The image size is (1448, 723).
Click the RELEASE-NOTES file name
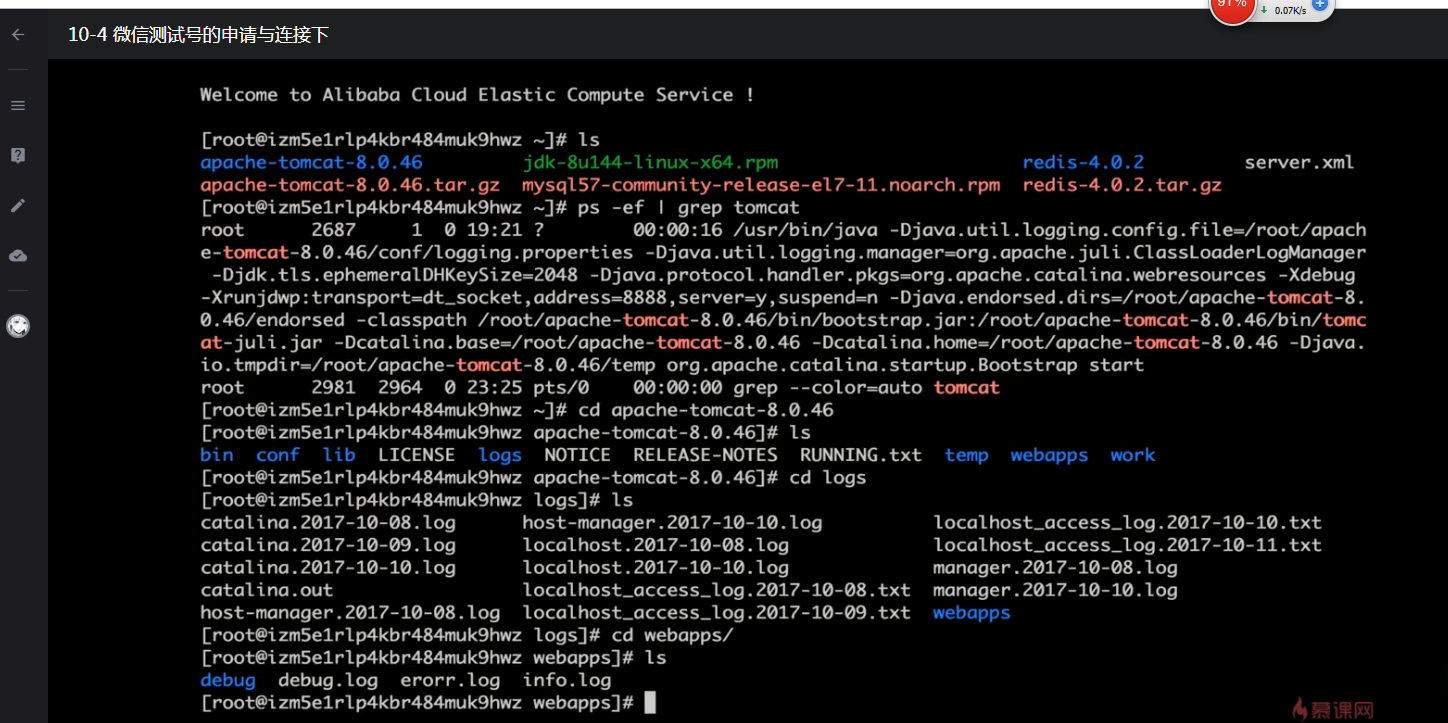(705, 455)
